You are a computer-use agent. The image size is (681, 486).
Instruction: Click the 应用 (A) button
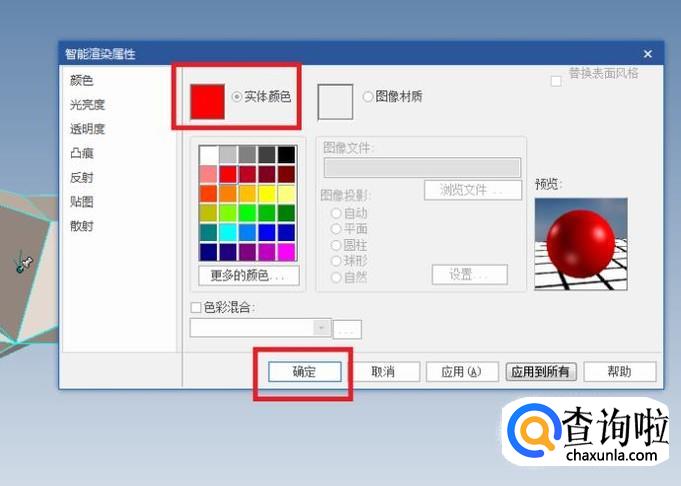coord(462,372)
